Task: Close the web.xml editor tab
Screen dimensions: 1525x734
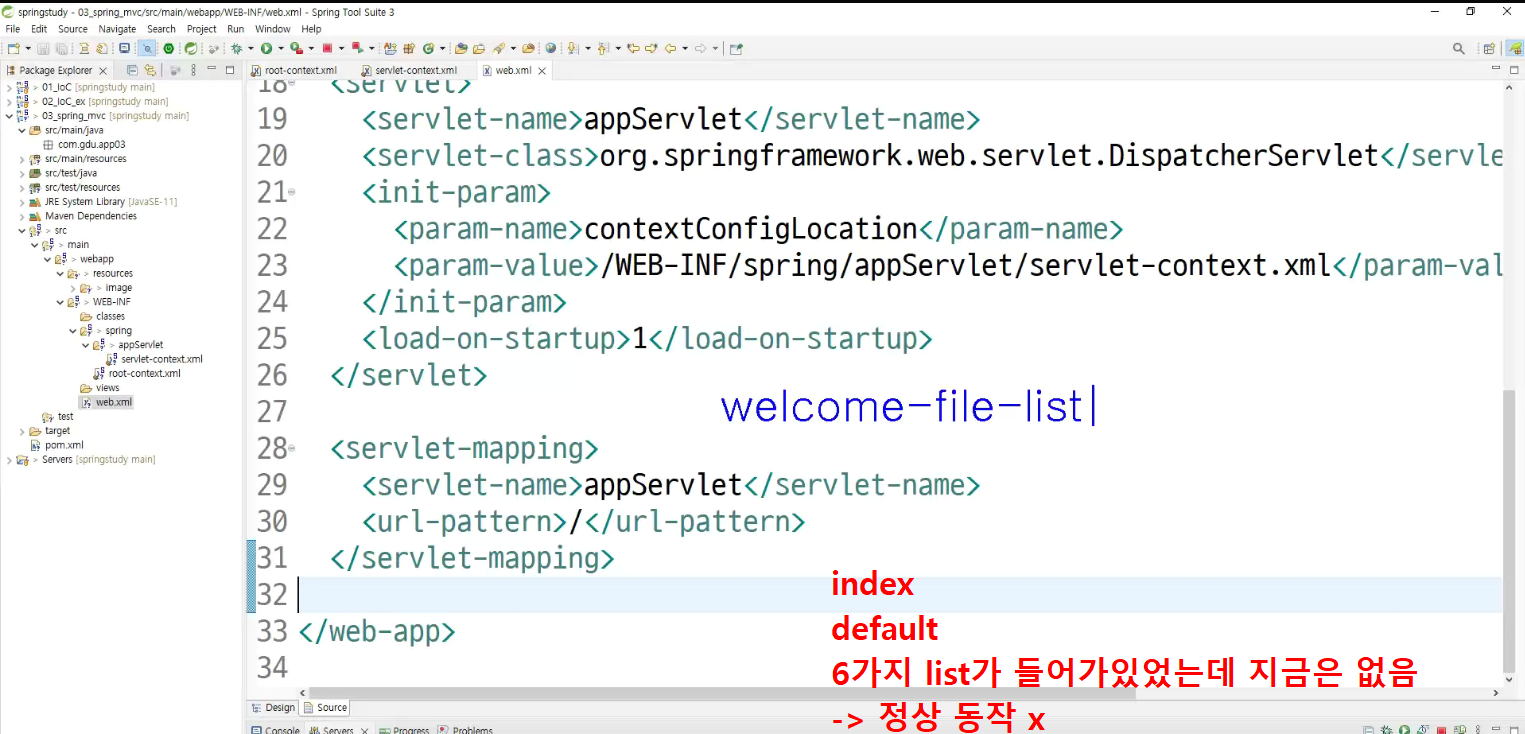Action: (542, 71)
